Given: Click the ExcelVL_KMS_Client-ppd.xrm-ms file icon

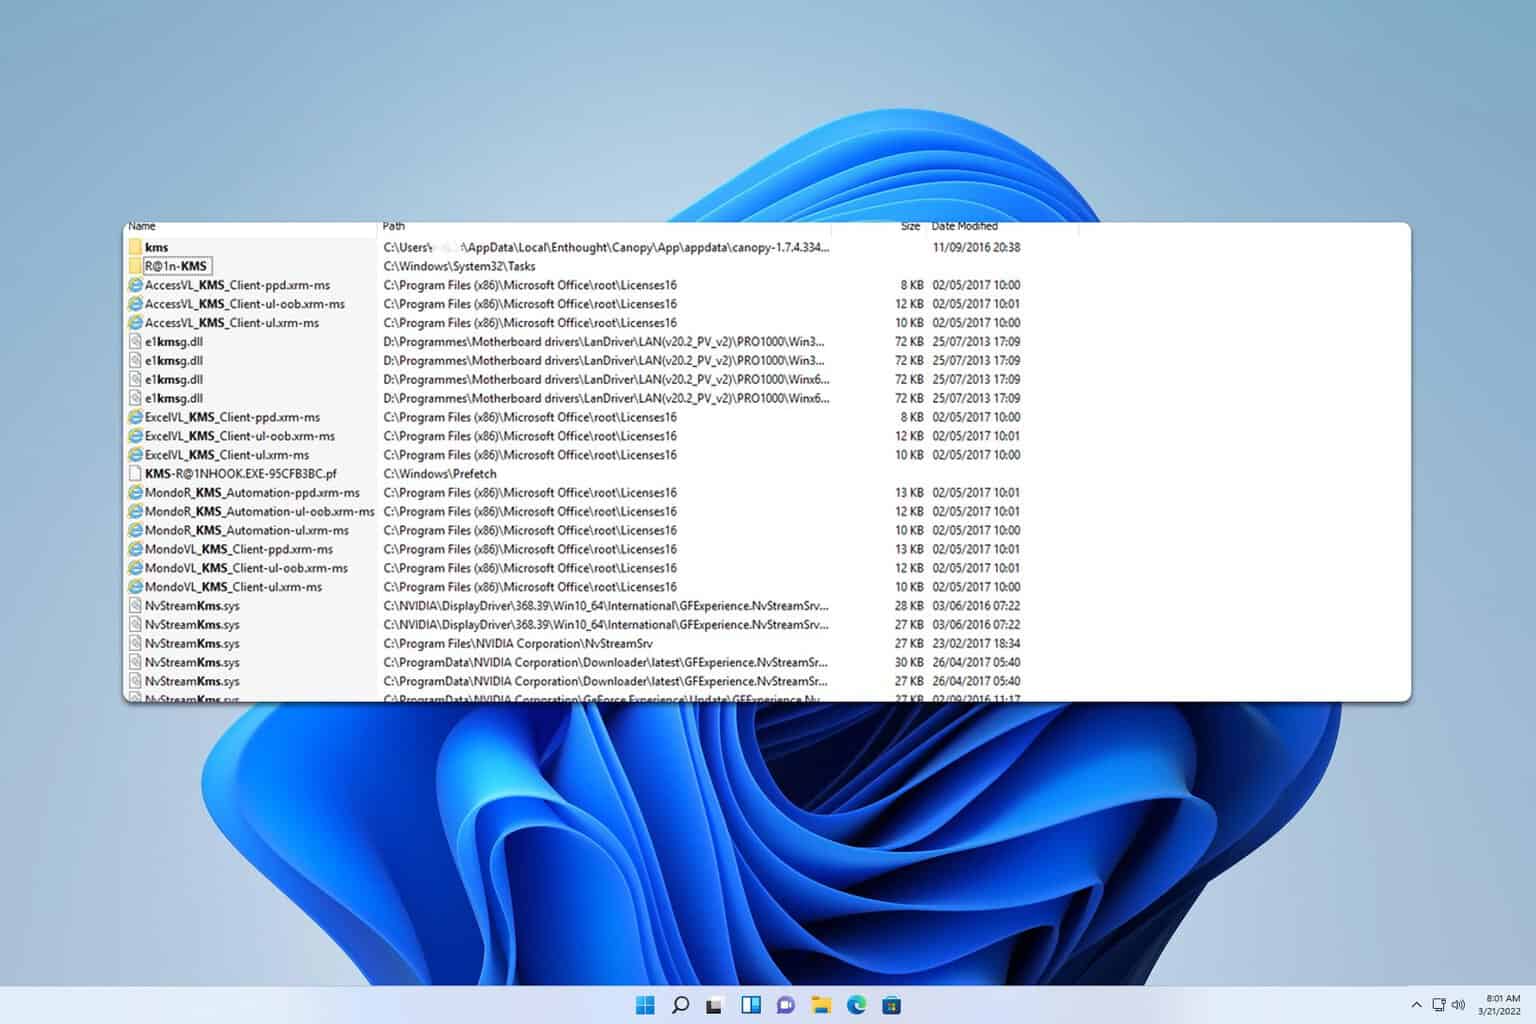Looking at the screenshot, I should (135, 417).
